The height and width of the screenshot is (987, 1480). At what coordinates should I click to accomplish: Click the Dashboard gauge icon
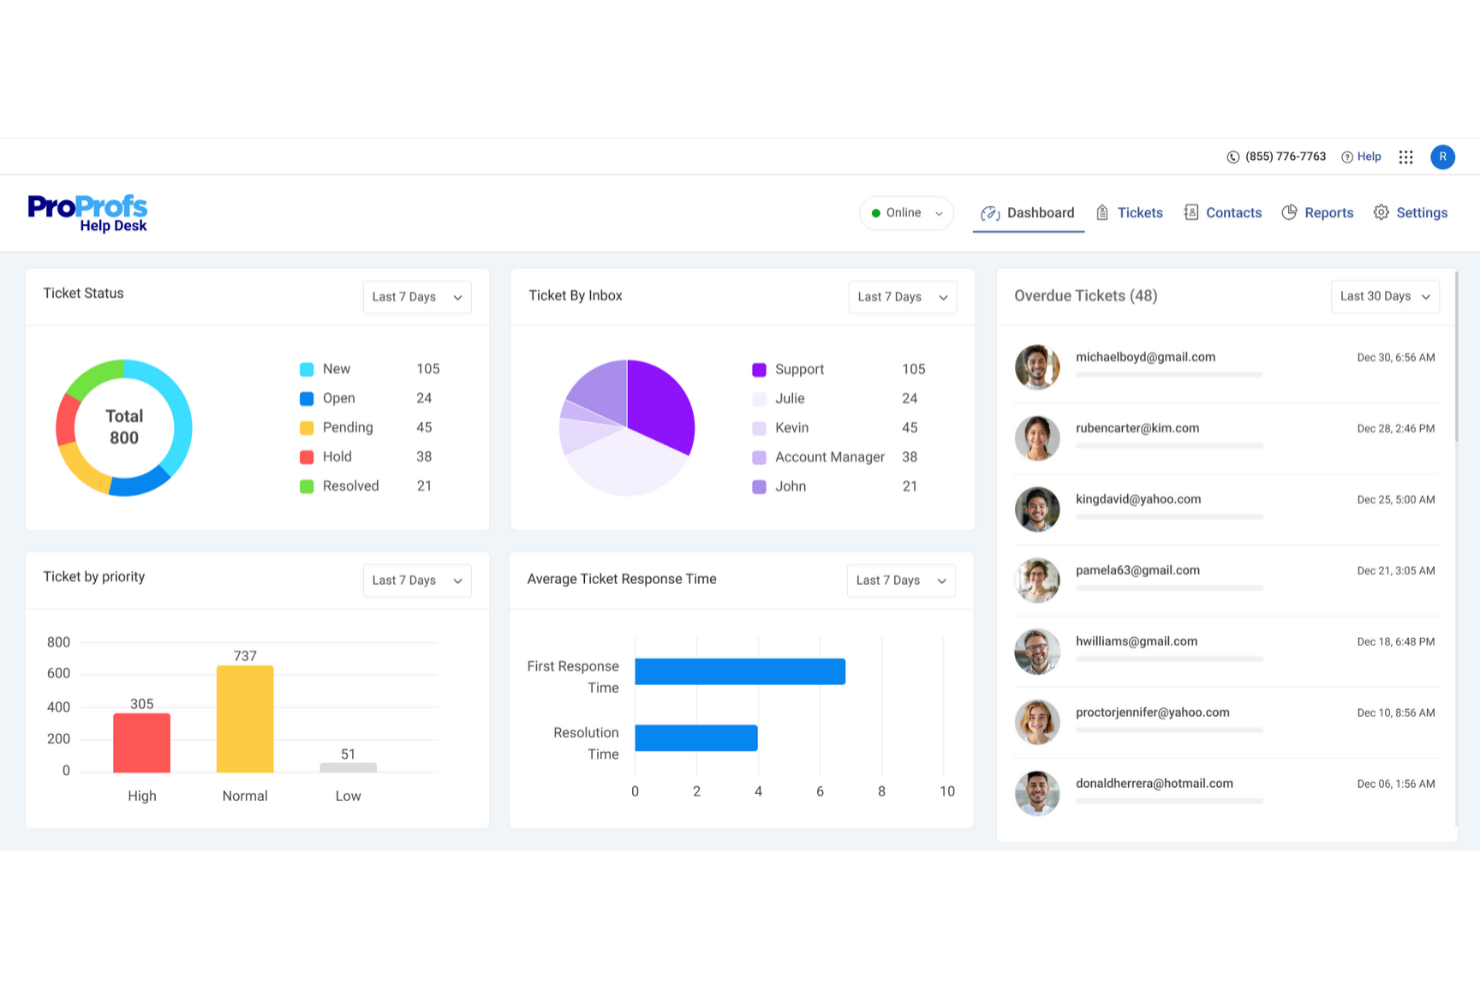[x=990, y=213]
